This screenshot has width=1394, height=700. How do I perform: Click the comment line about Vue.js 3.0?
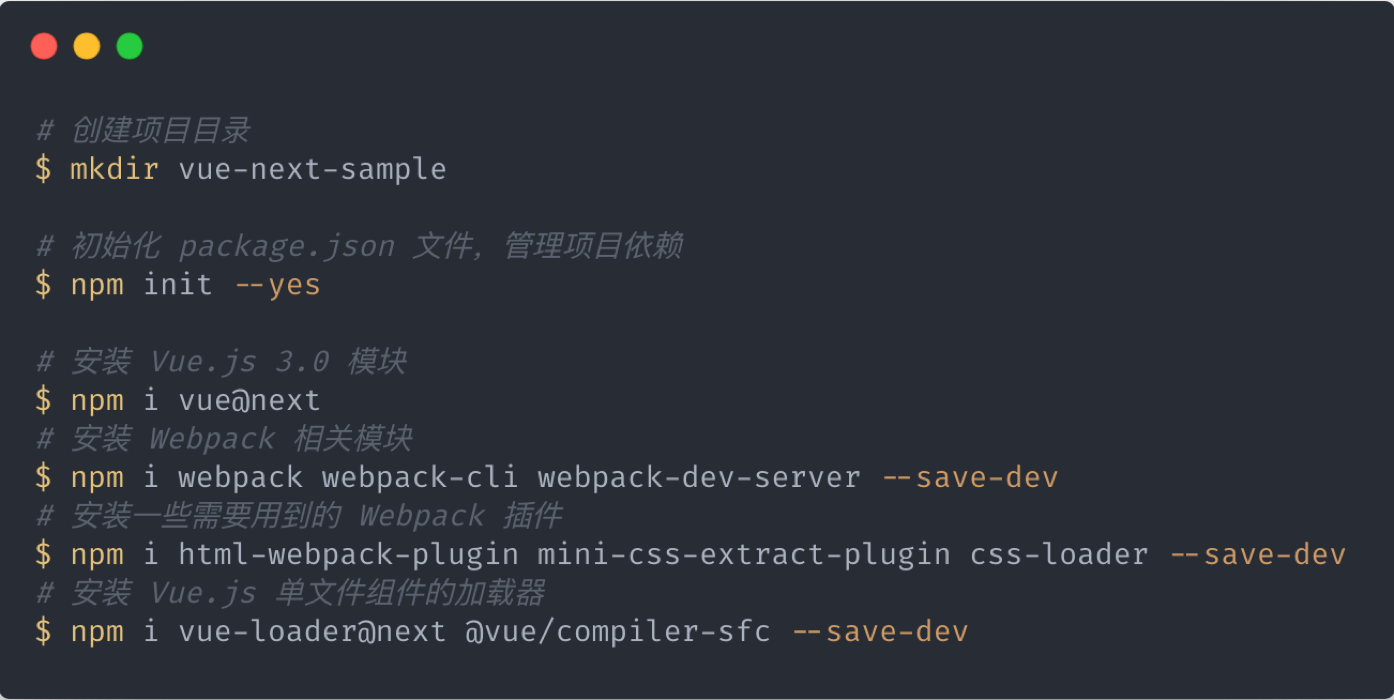tap(221, 362)
